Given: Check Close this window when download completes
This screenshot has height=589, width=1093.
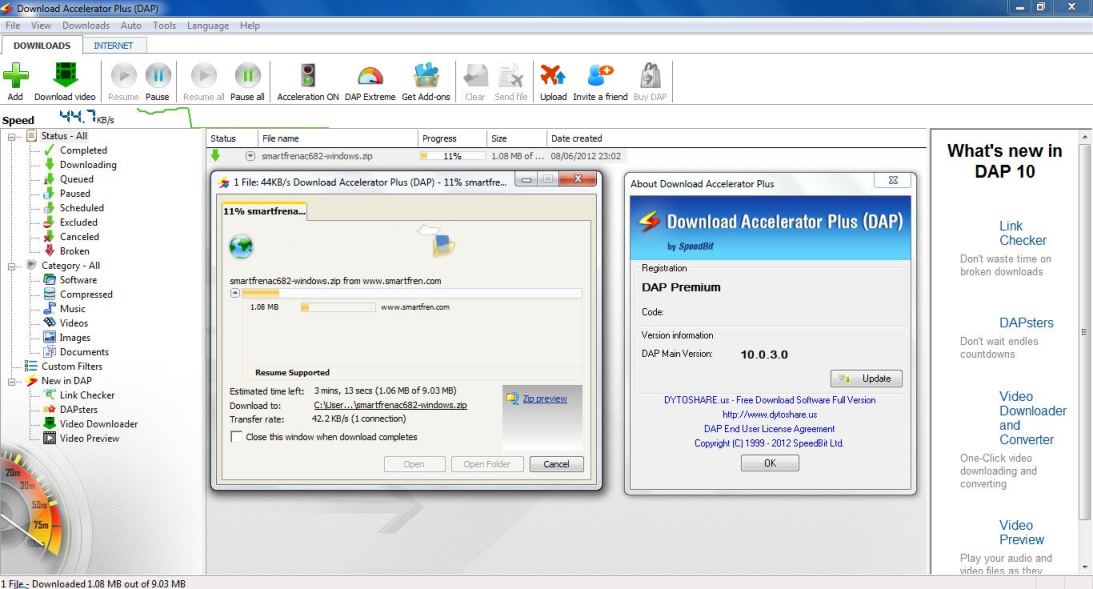Looking at the screenshot, I should 236,437.
